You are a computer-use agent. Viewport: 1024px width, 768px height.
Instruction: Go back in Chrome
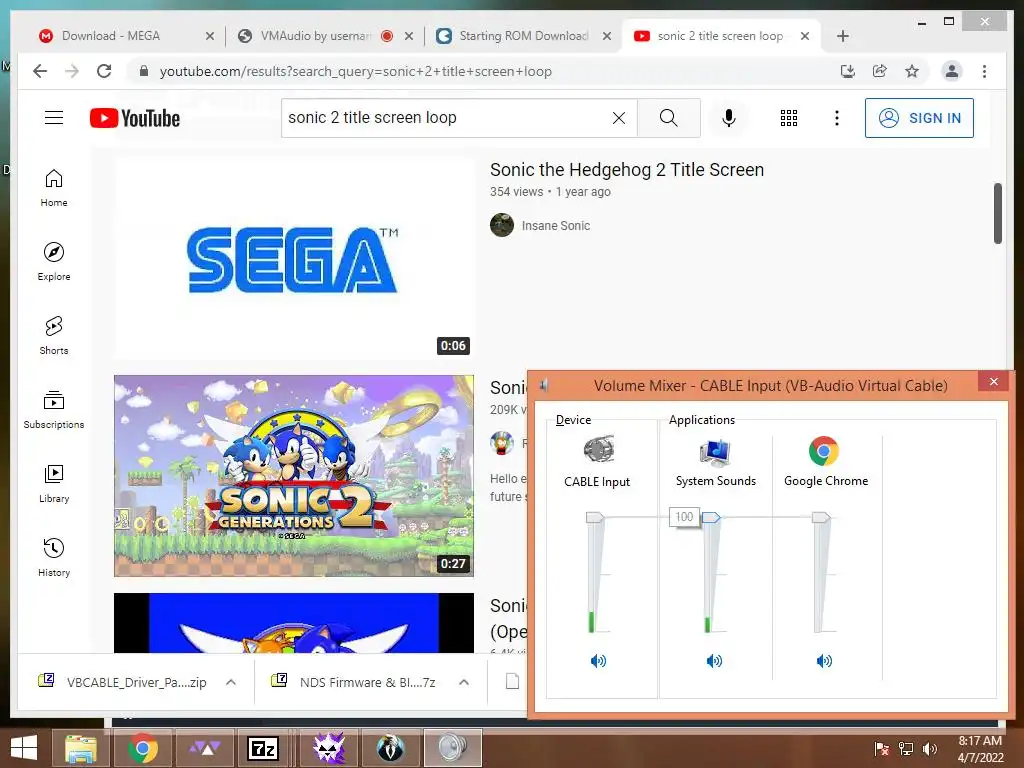coord(40,71)
